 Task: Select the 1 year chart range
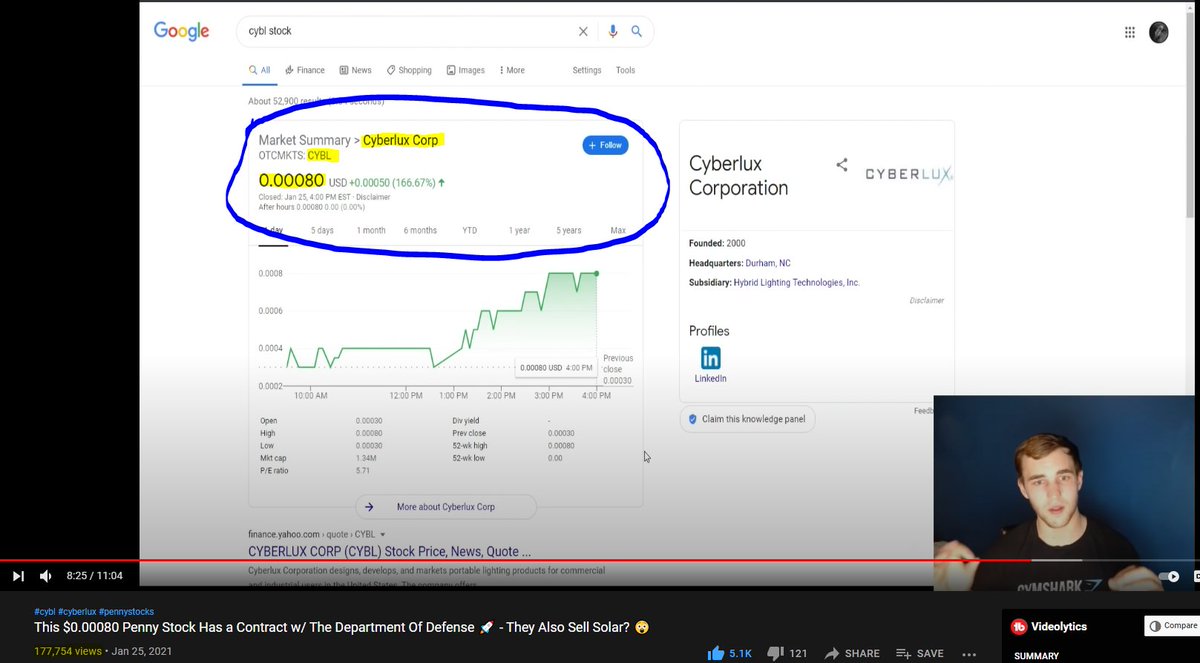click(519, 230)
